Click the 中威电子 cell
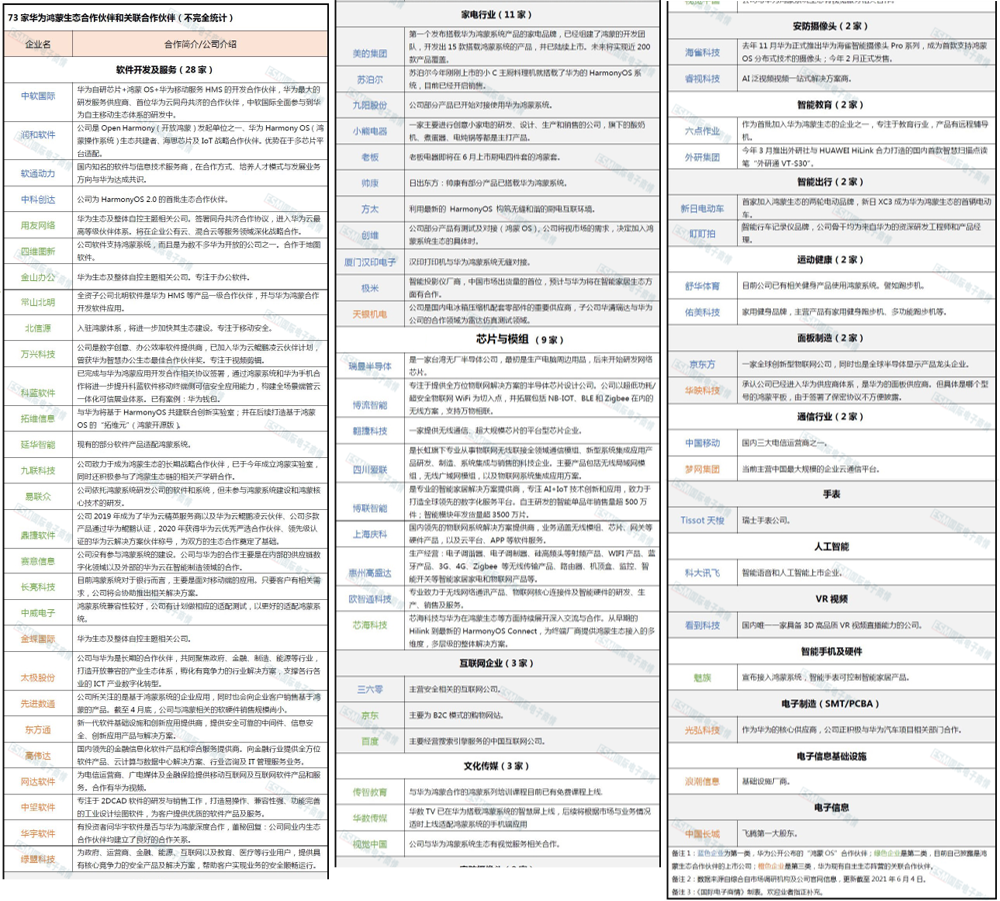Image resolution: width=1000 pixels, height=901 pixels. [x=38, y=613]
